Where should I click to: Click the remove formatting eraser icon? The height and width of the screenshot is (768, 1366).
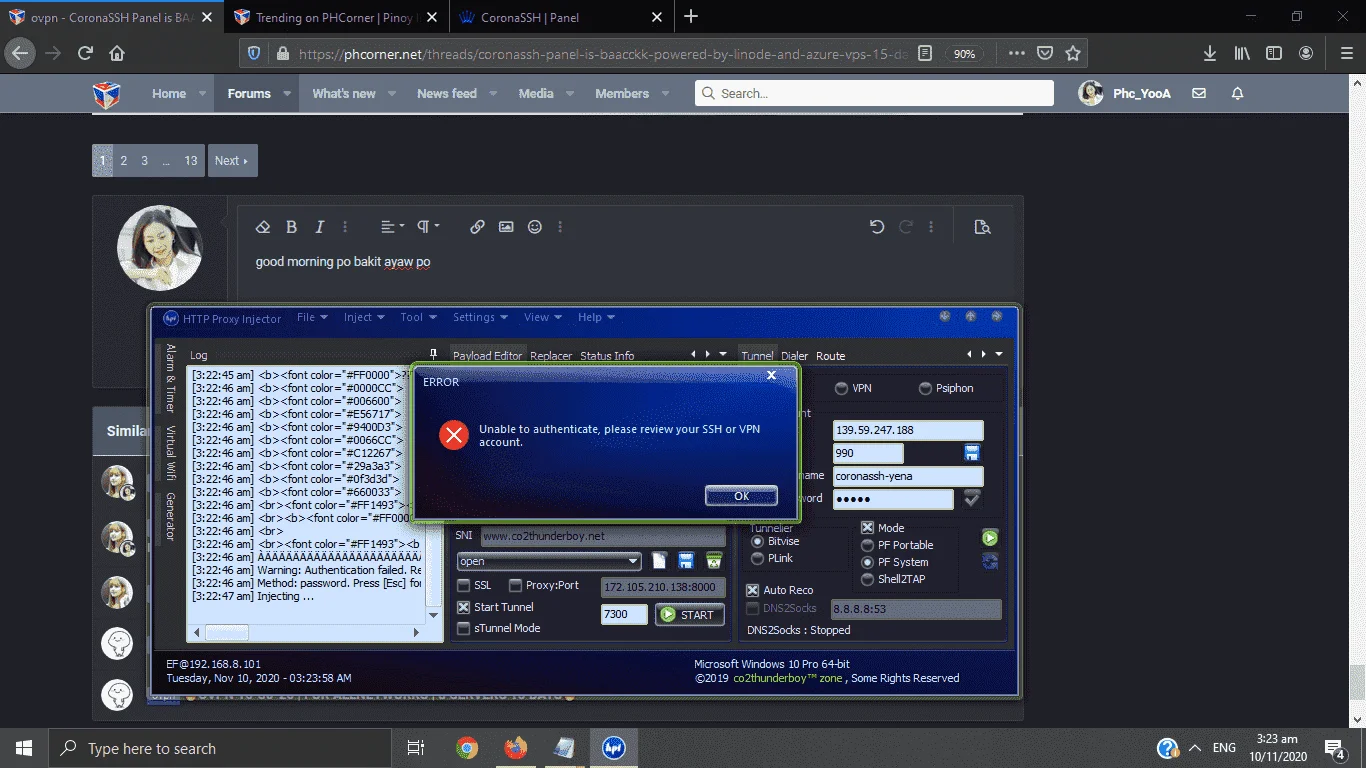point(263,227)
